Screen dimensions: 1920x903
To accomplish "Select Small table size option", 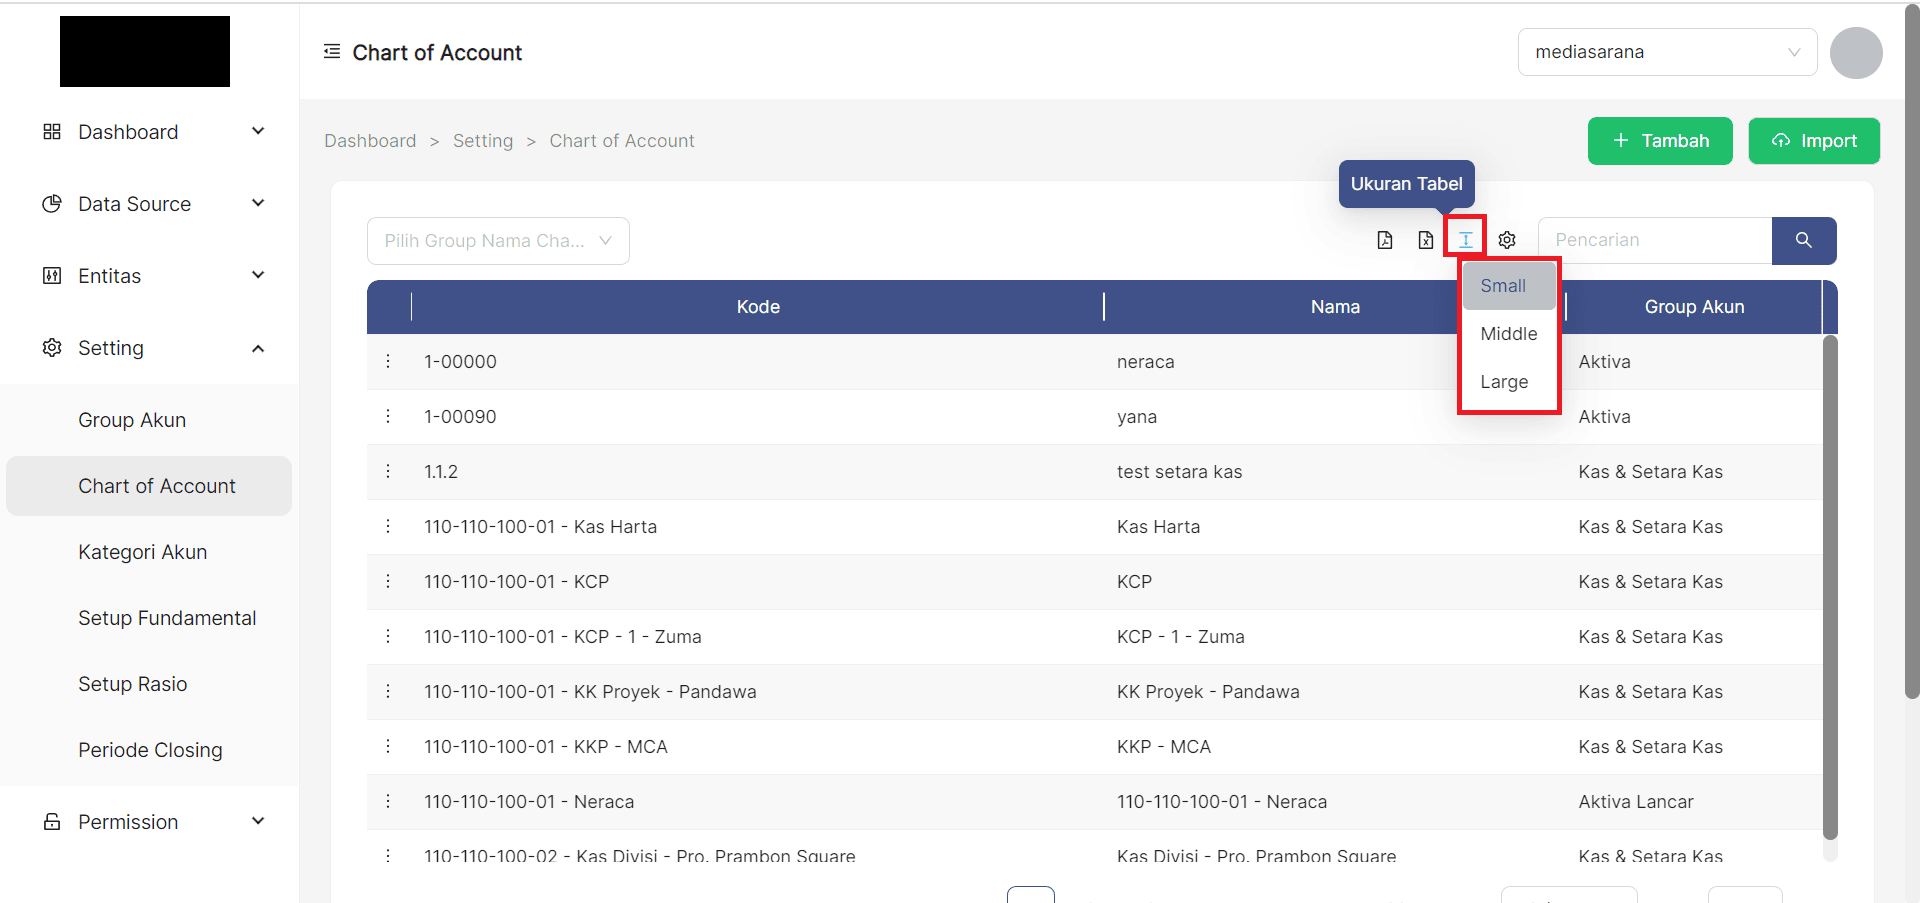I will (1503, 285).
